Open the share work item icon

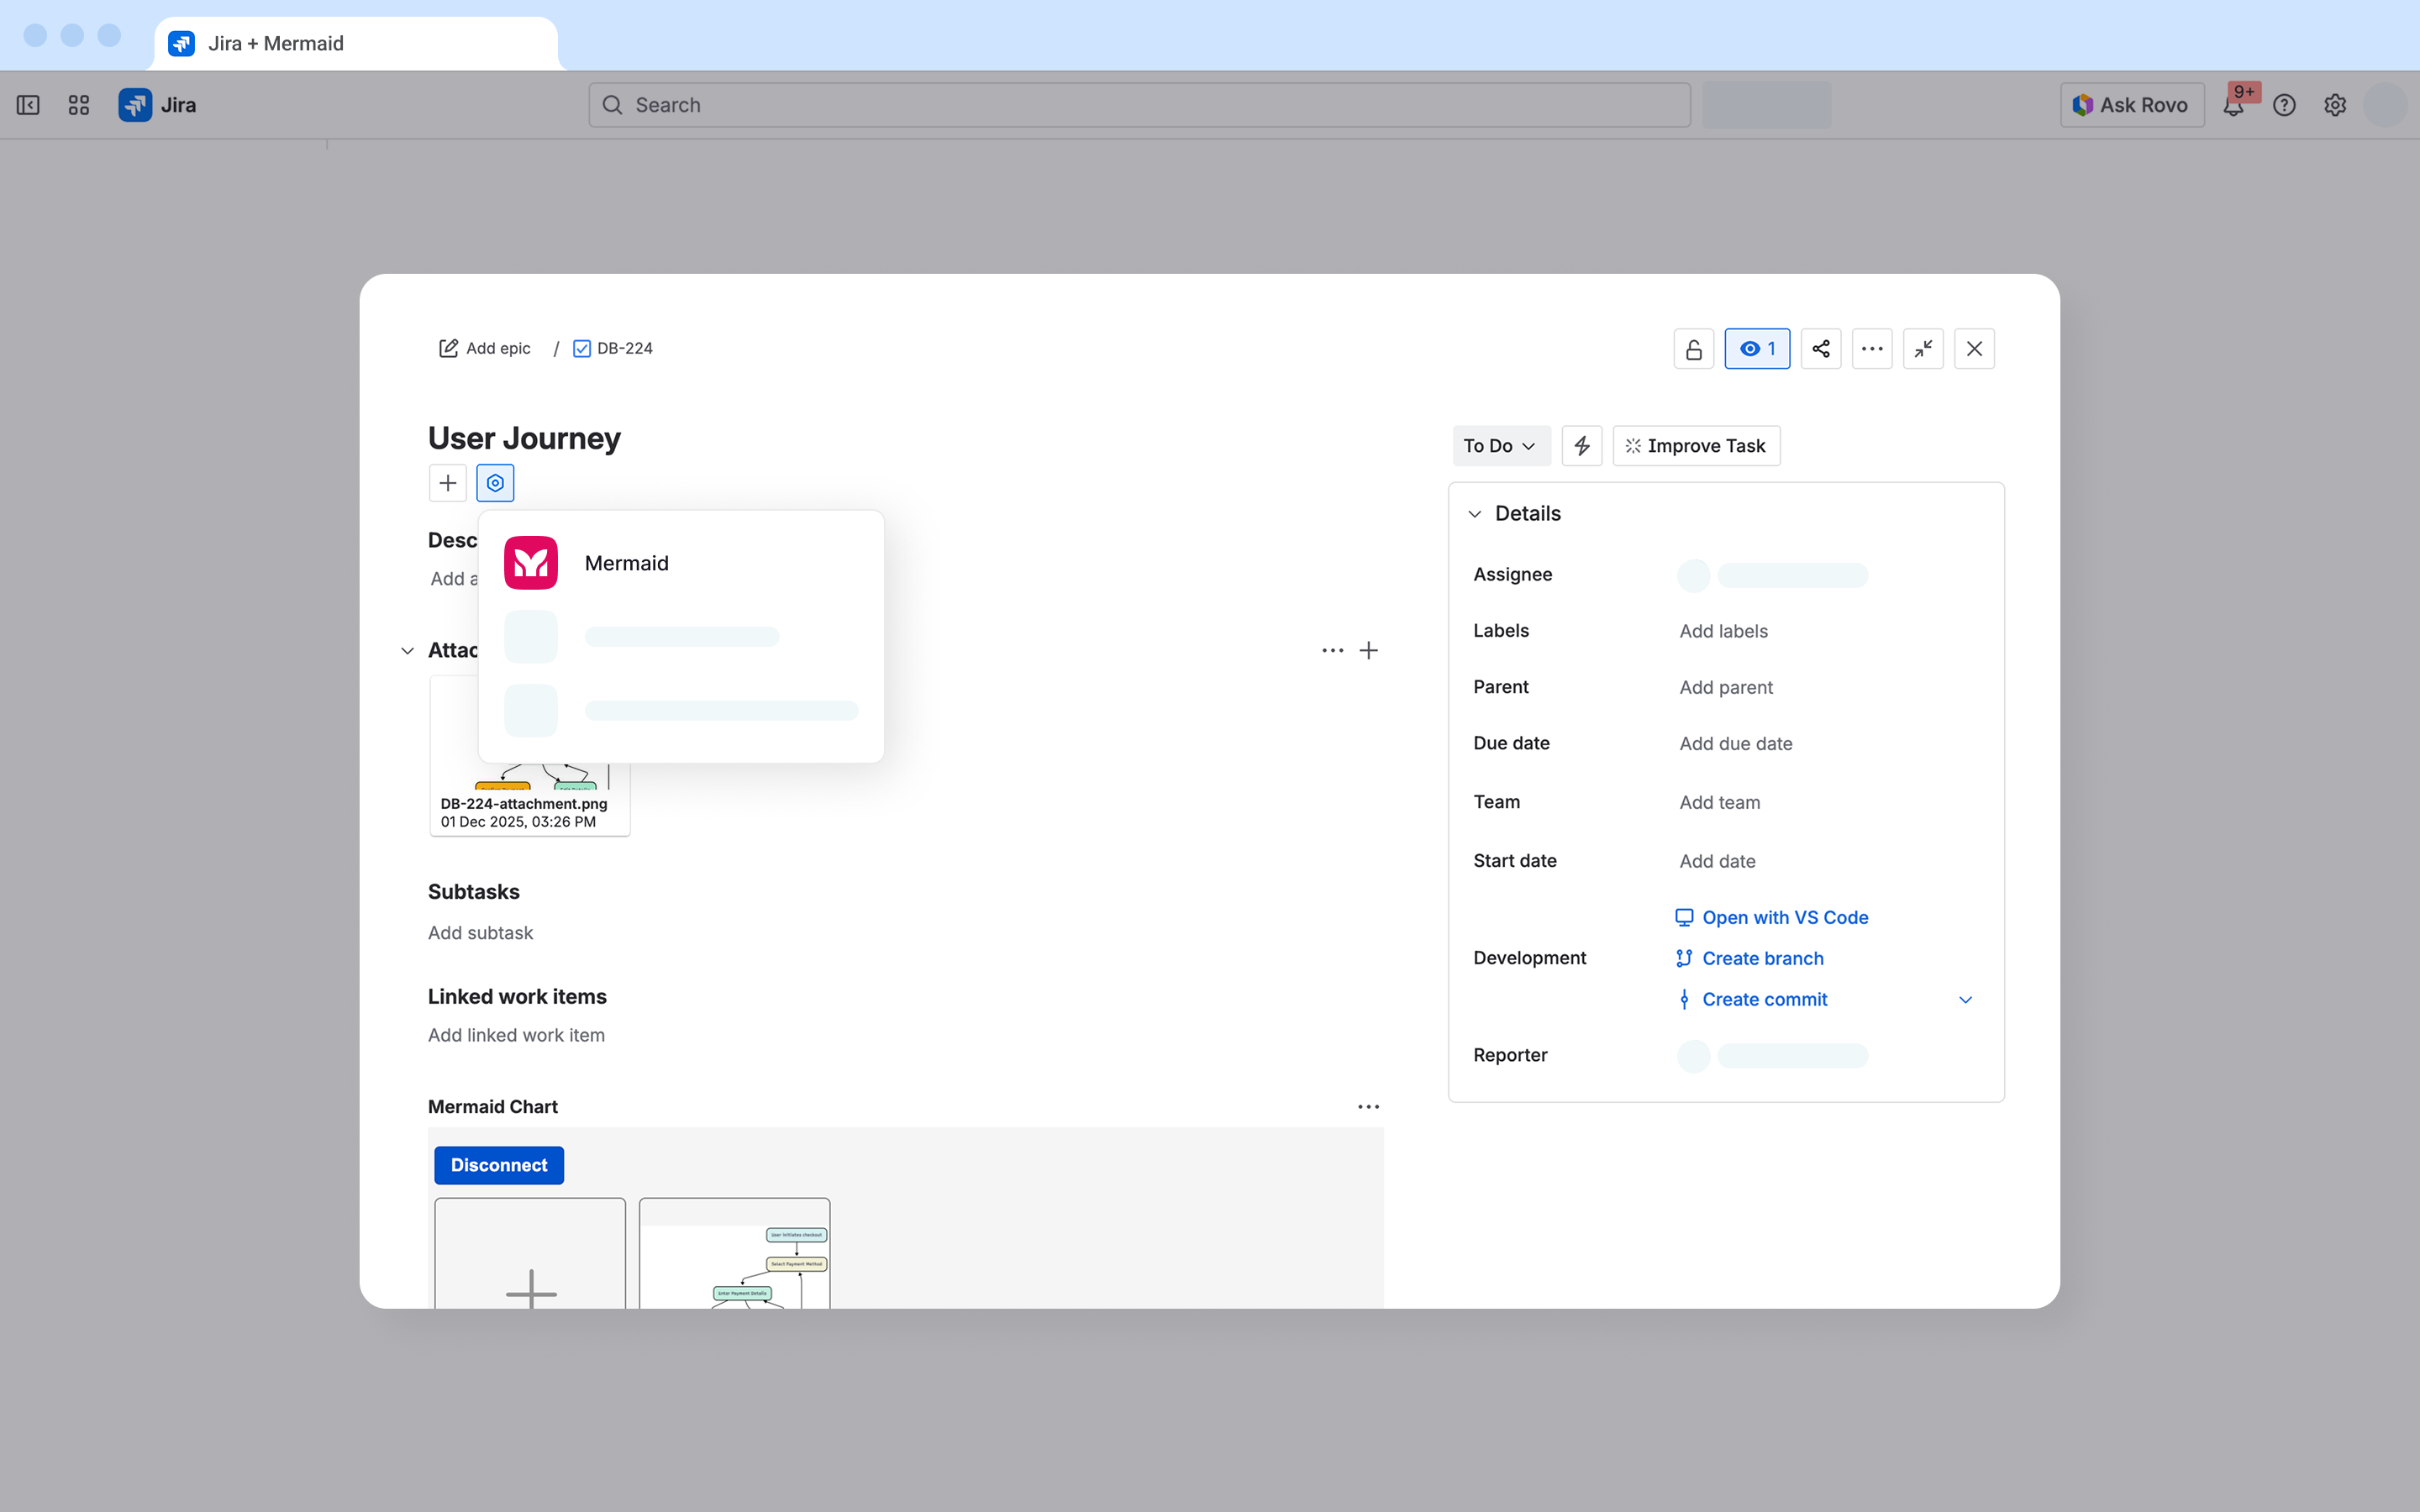1820,349
